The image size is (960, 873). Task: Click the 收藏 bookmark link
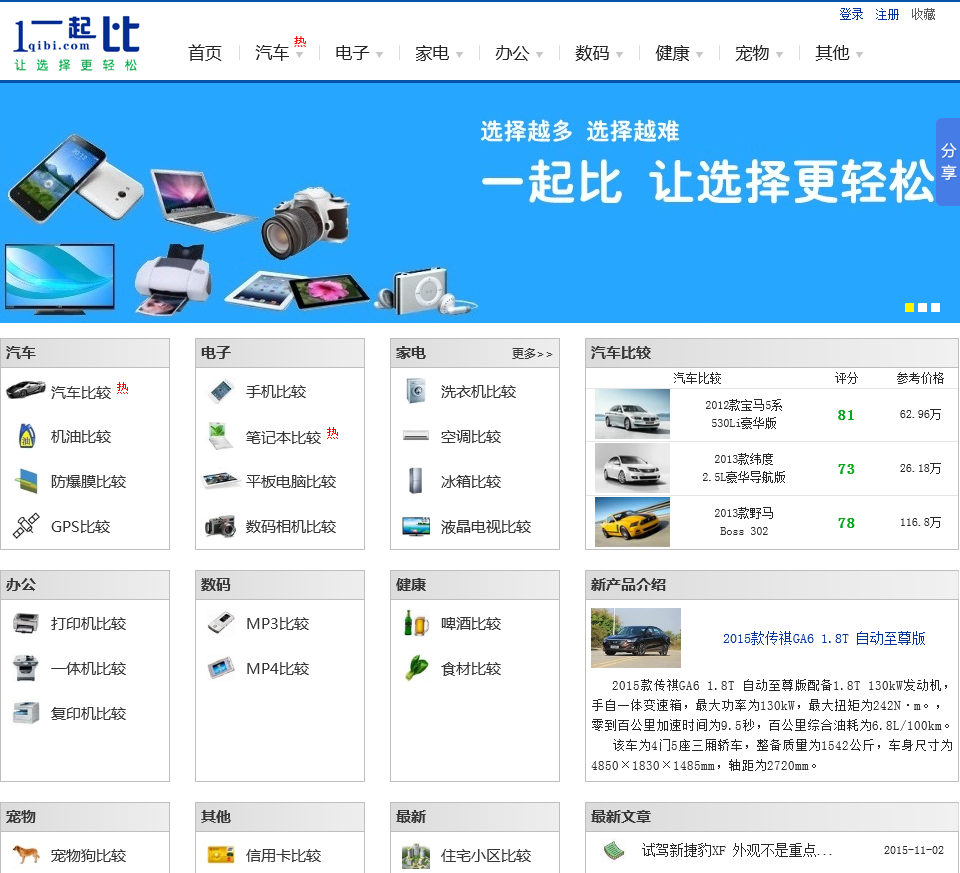point(923,14)
